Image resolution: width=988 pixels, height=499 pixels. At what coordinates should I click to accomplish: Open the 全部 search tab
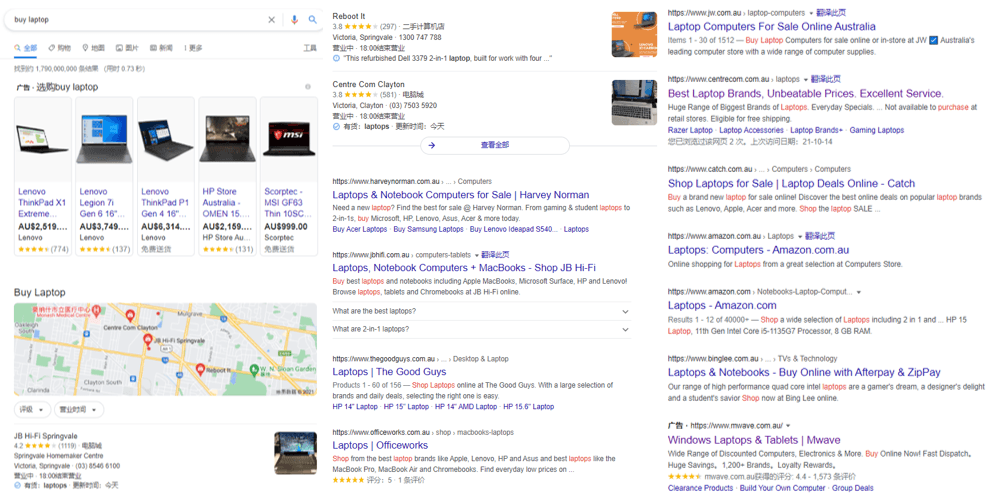[26, 48]
